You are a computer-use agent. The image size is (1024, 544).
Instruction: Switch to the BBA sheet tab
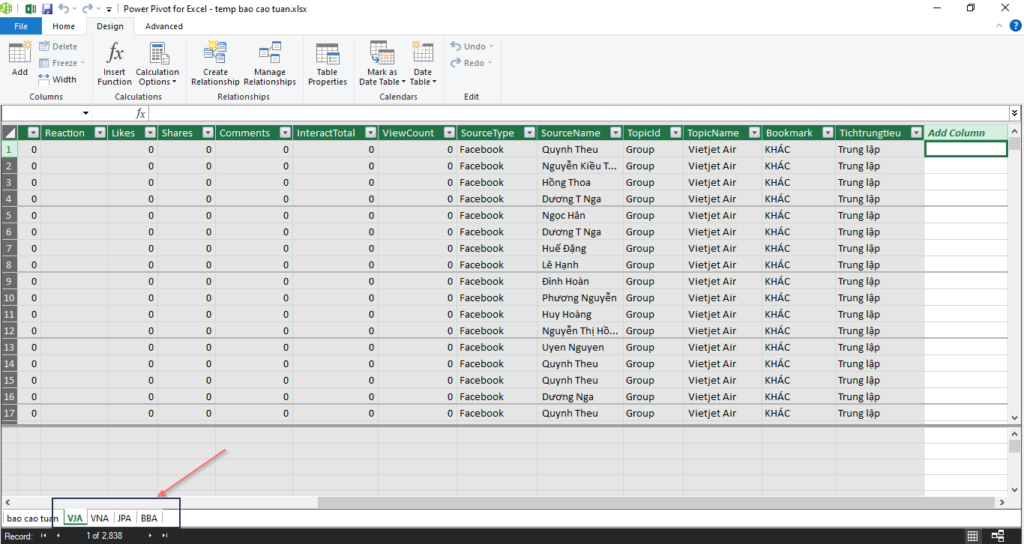(x=149, y=518)
